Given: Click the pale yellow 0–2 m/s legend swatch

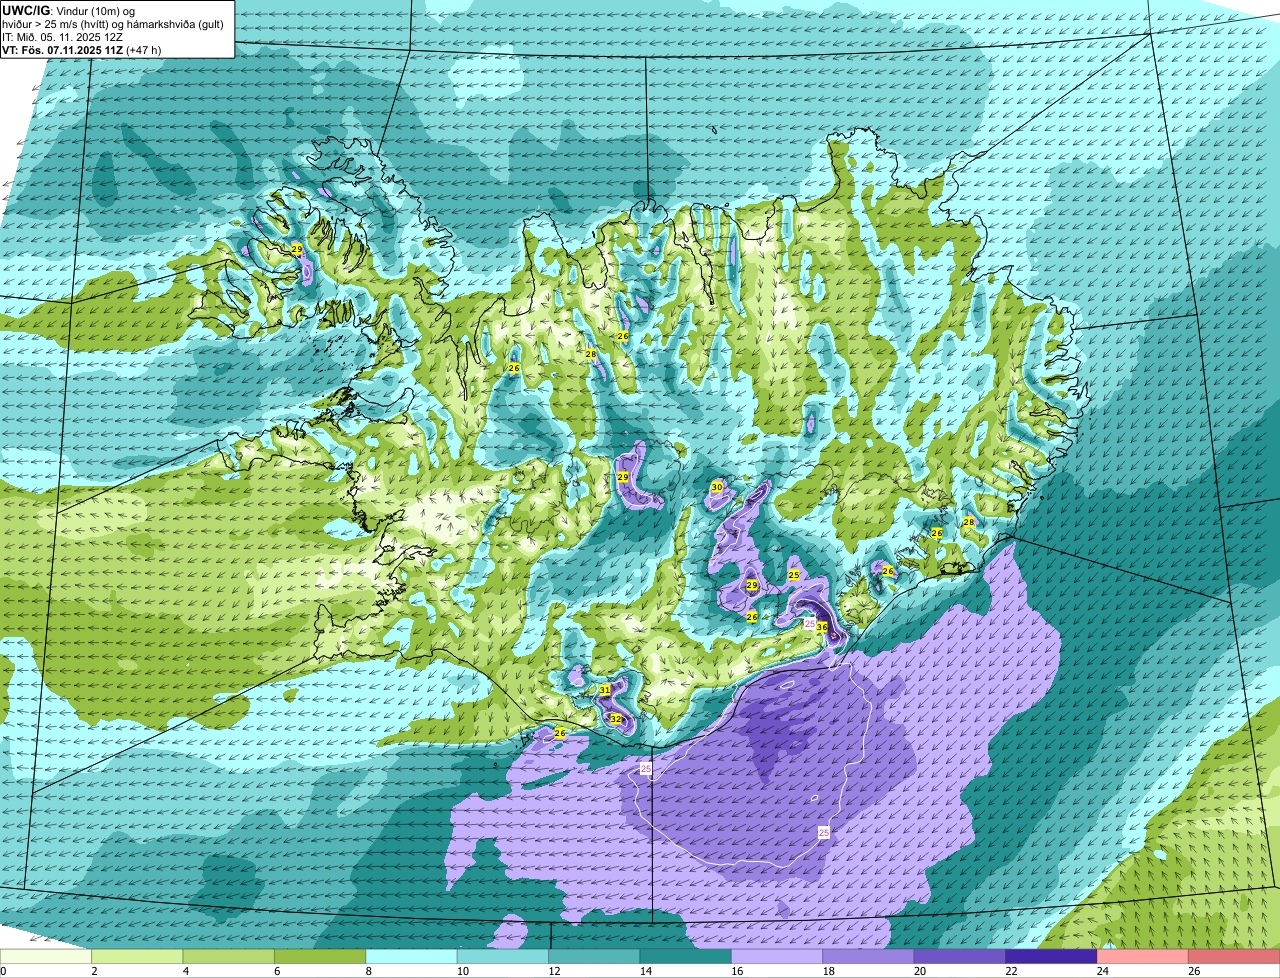Looking at the screenshot, I should click(46, 956).
